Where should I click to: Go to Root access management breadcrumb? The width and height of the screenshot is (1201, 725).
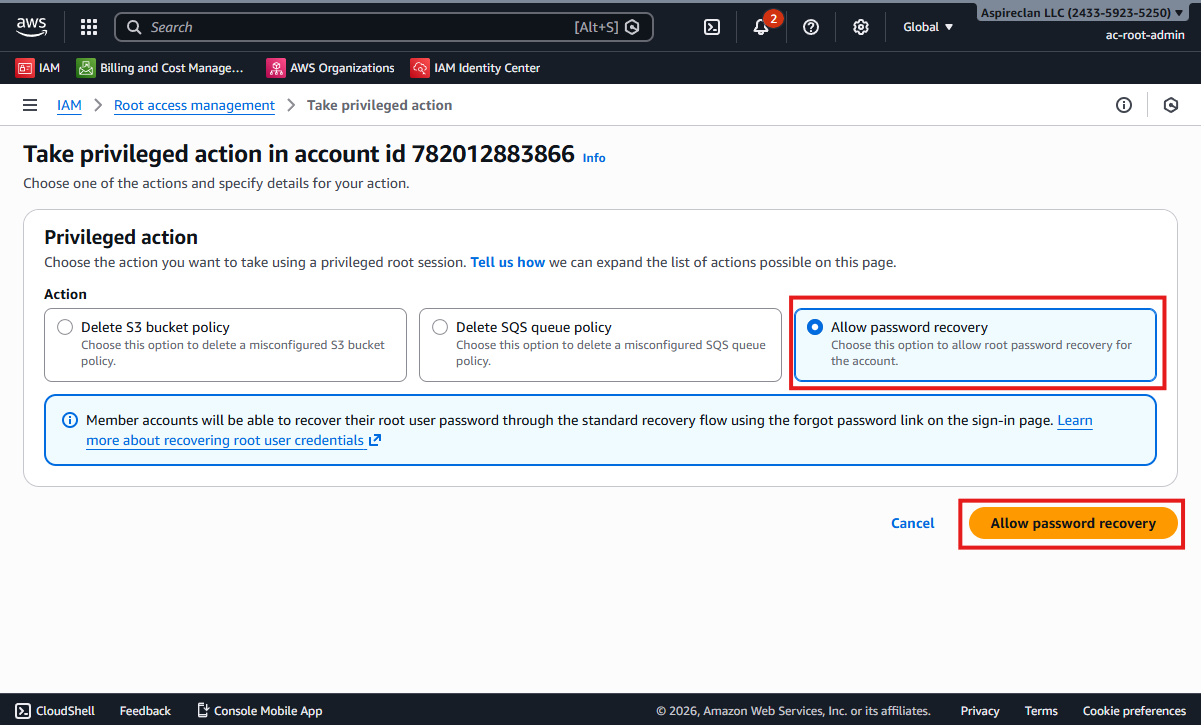[x=194, y=105]
